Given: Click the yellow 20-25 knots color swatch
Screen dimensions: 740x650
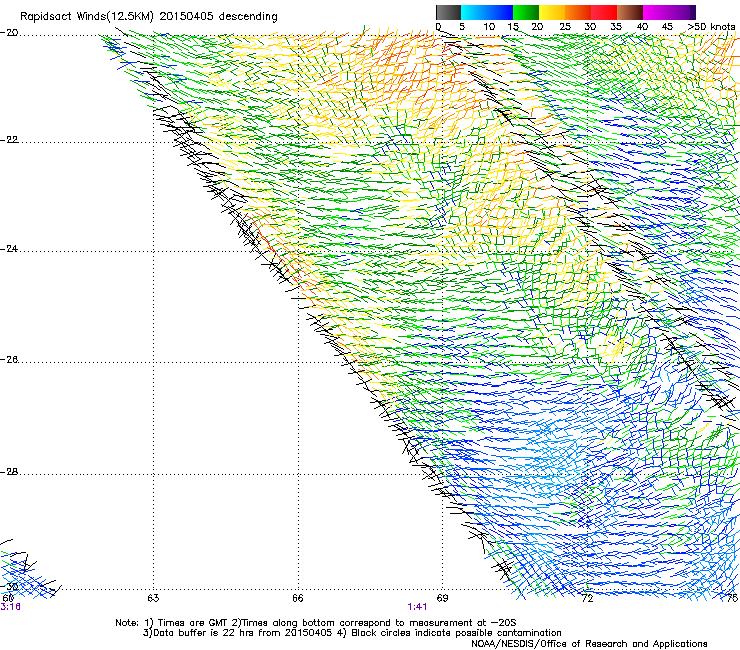Looking at the screenshot, I should pyautogui.click(x=552, y=12).
